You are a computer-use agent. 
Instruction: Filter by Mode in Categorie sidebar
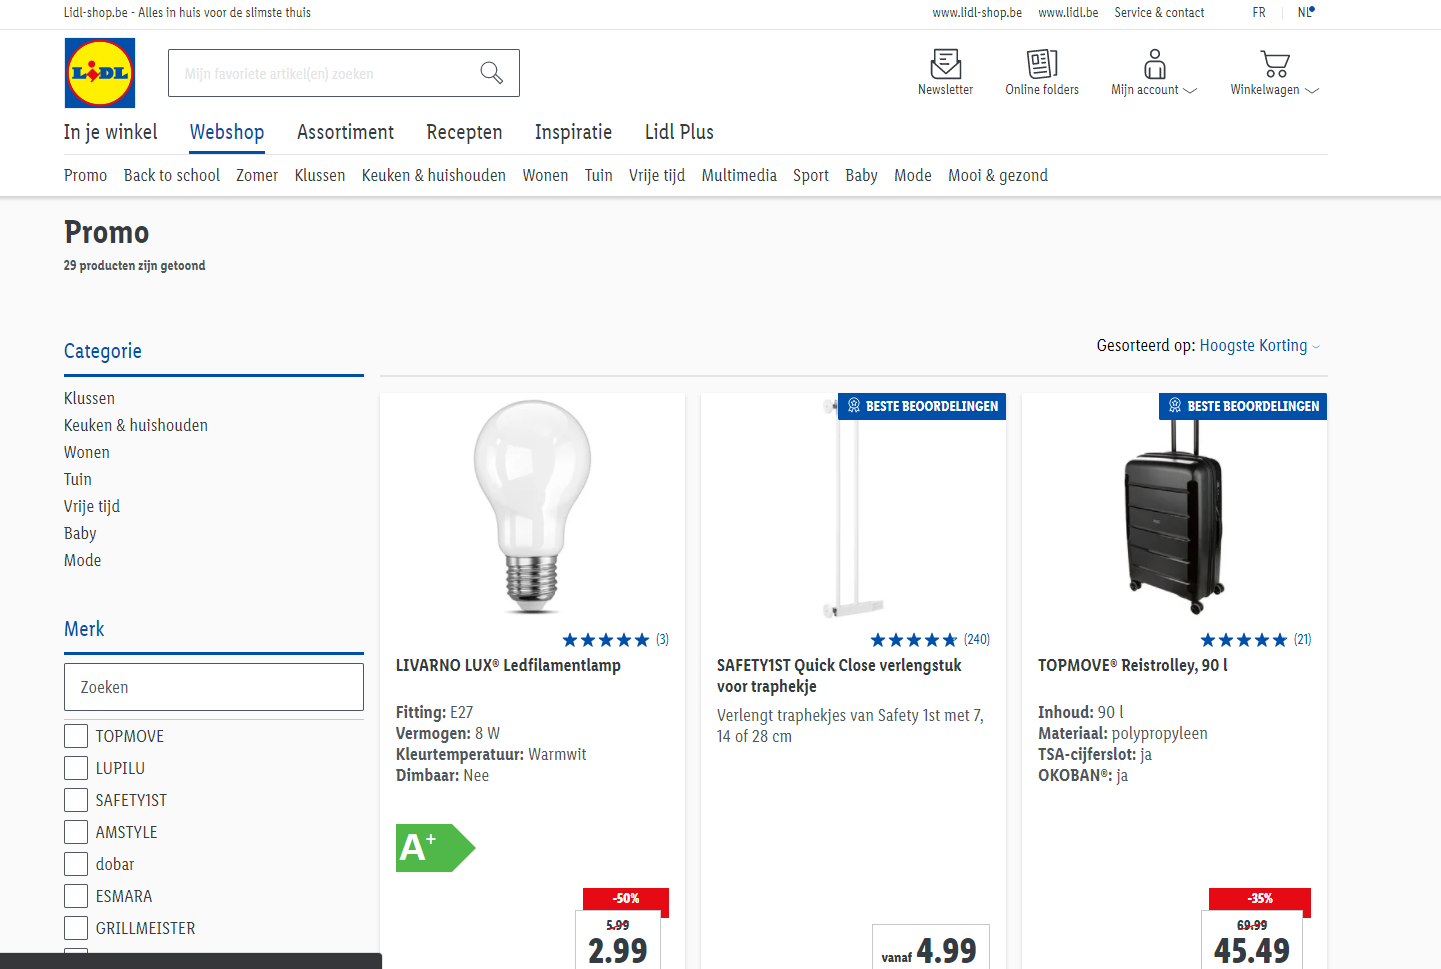click(83, 560)
